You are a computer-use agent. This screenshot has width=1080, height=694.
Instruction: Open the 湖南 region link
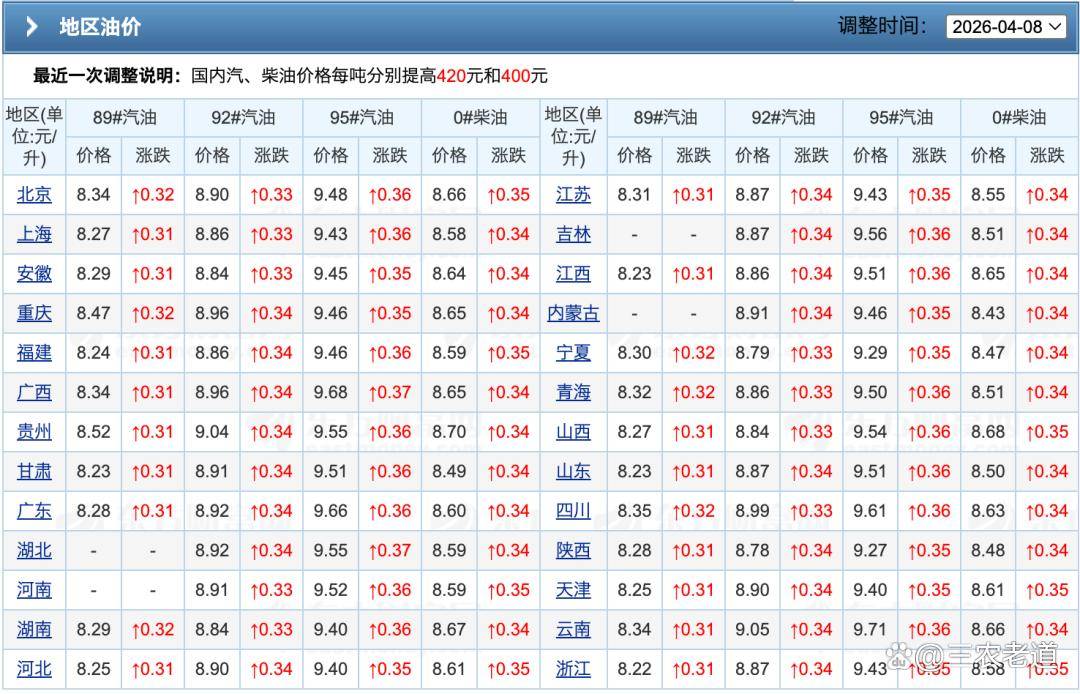[x=34, y=629]
